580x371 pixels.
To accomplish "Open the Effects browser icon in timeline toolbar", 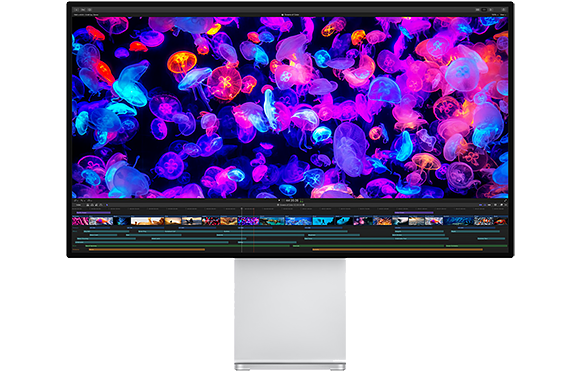I will (x=501, y=205).
